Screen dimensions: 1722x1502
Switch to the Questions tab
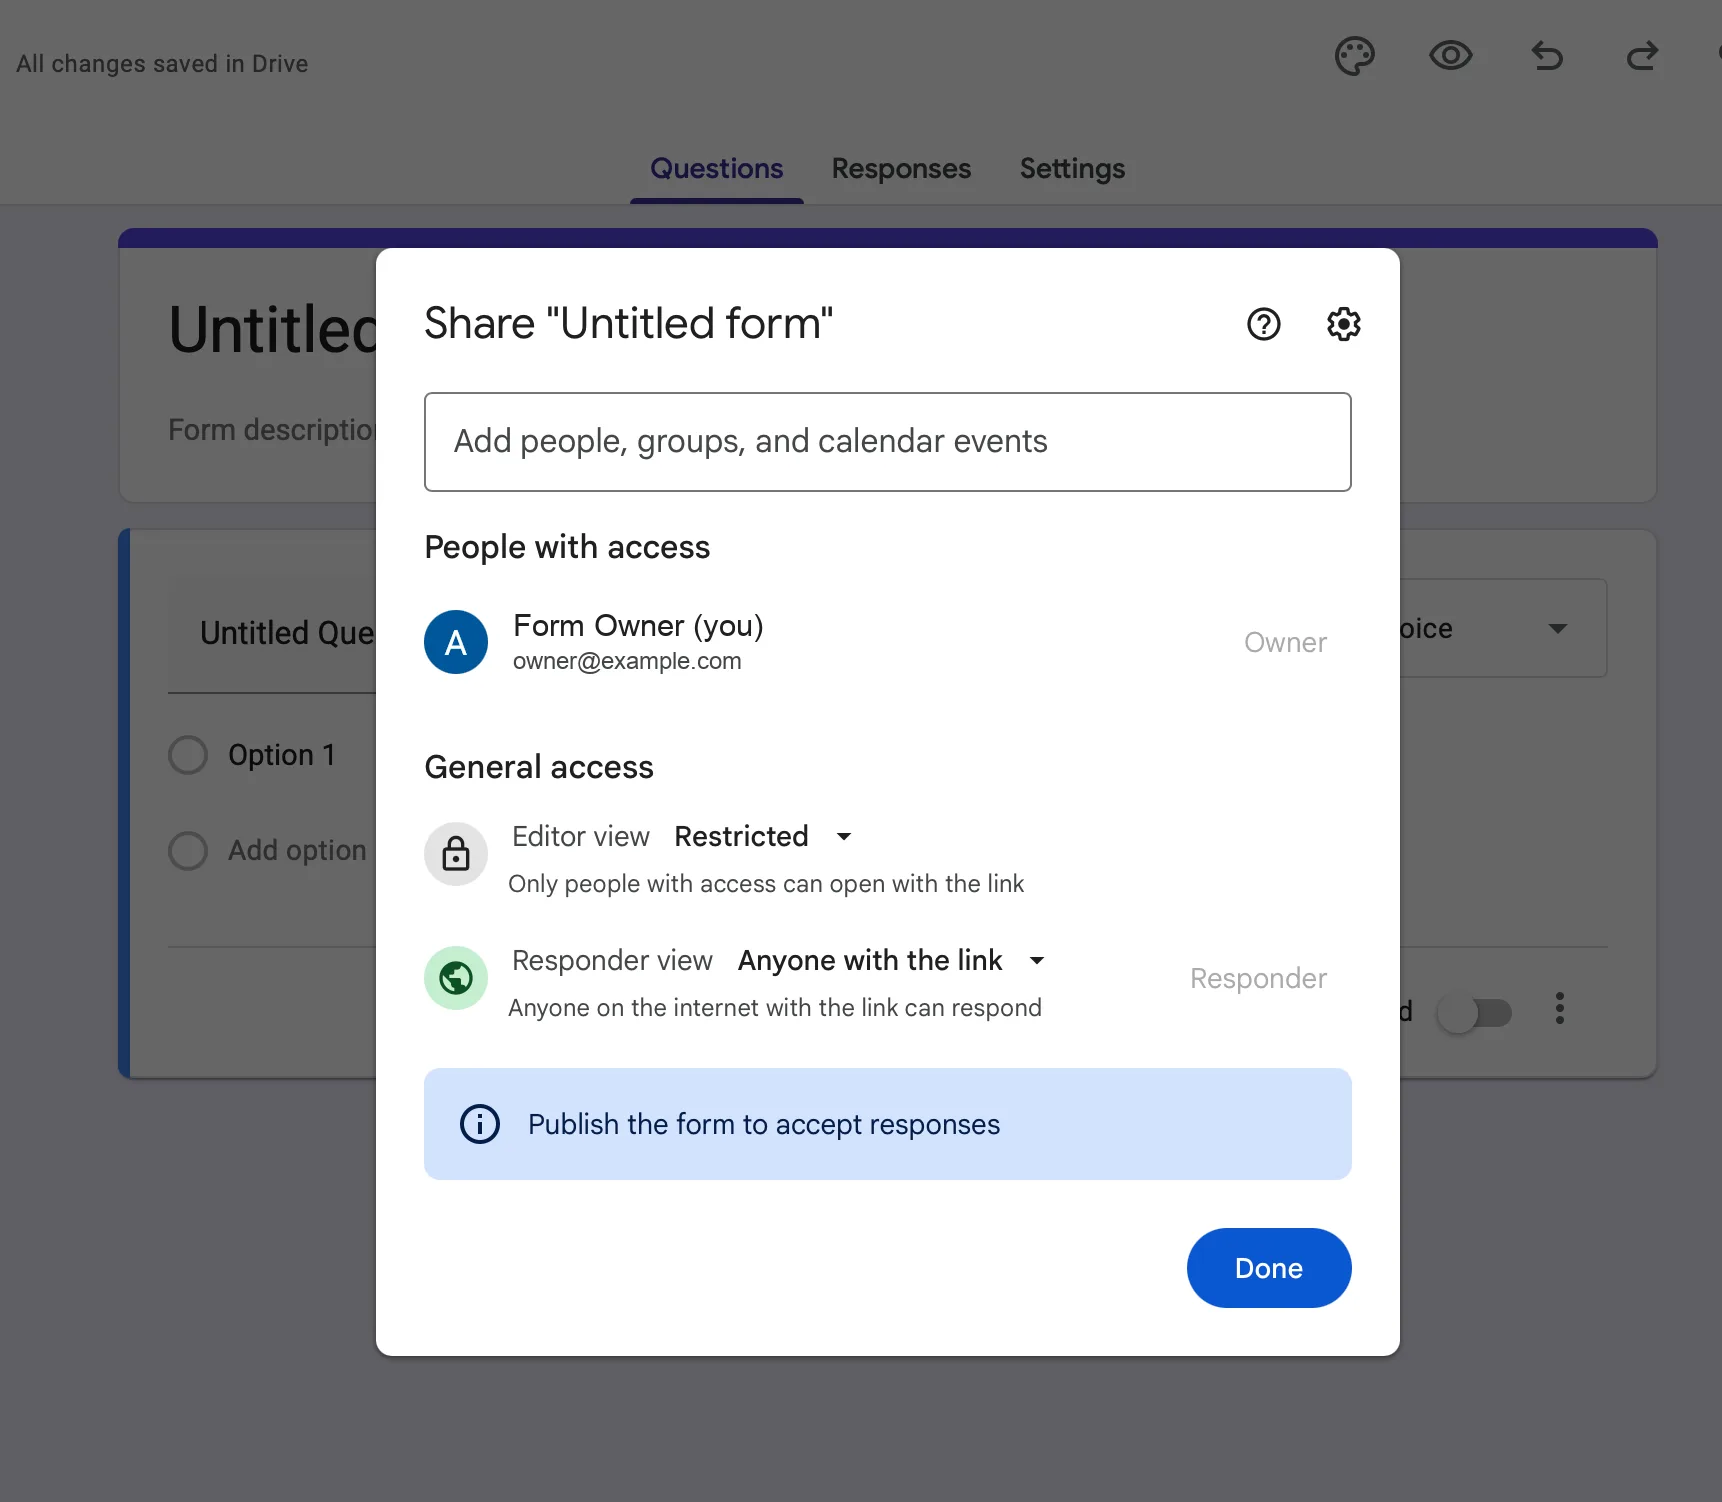click(717, 168)
